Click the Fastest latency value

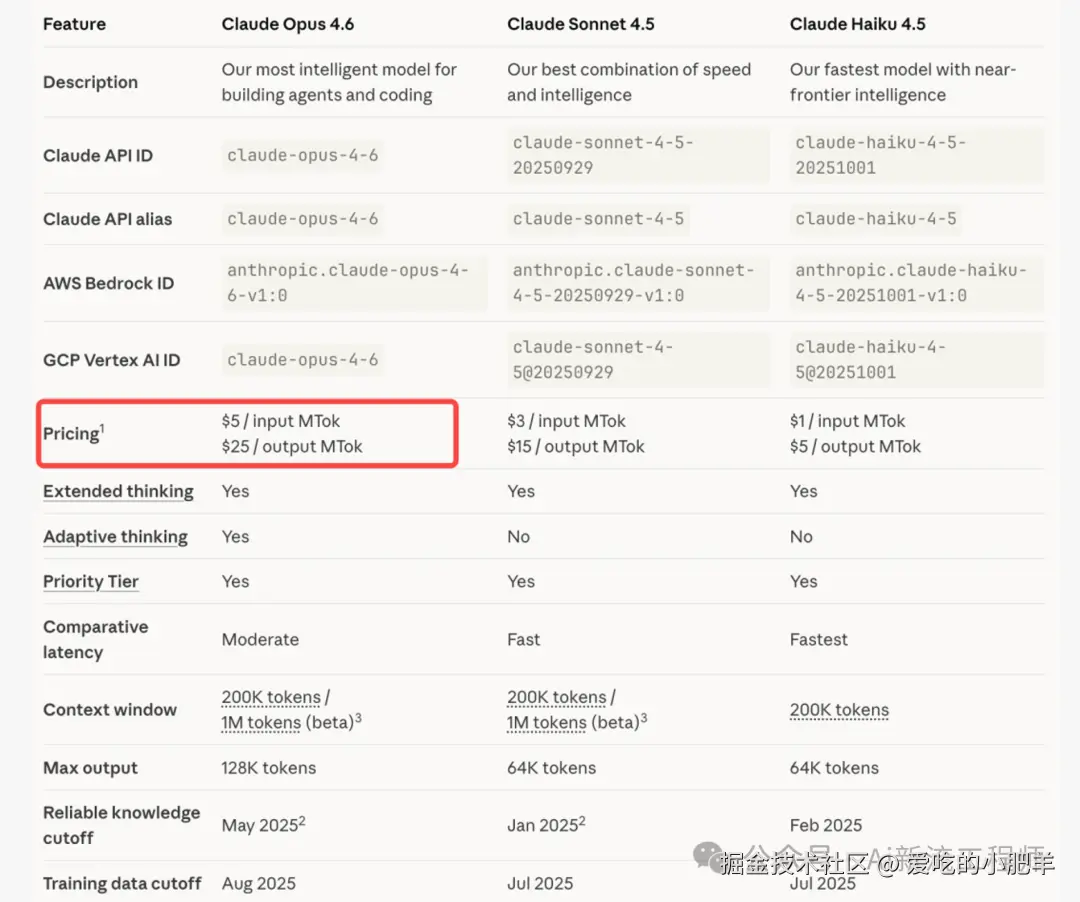(x=818, y=640)
